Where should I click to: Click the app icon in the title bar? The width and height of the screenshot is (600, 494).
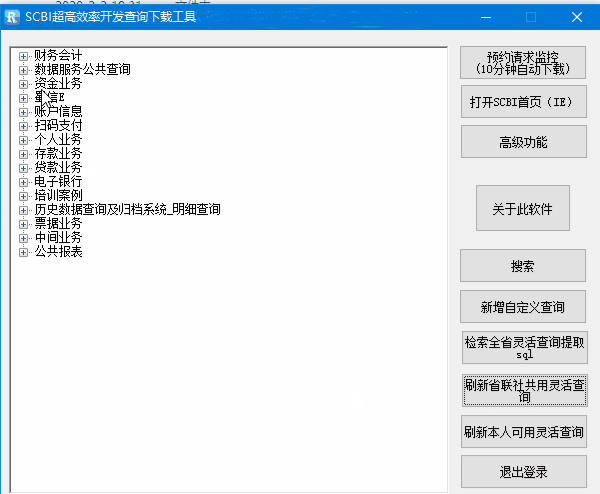point(12,17)
